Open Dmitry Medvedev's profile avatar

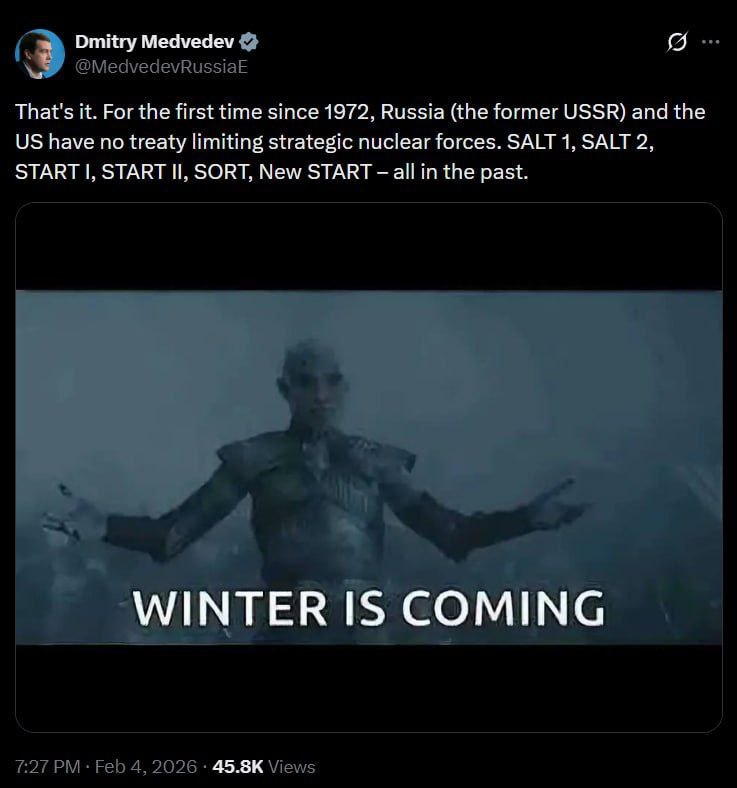coord(40,54)
